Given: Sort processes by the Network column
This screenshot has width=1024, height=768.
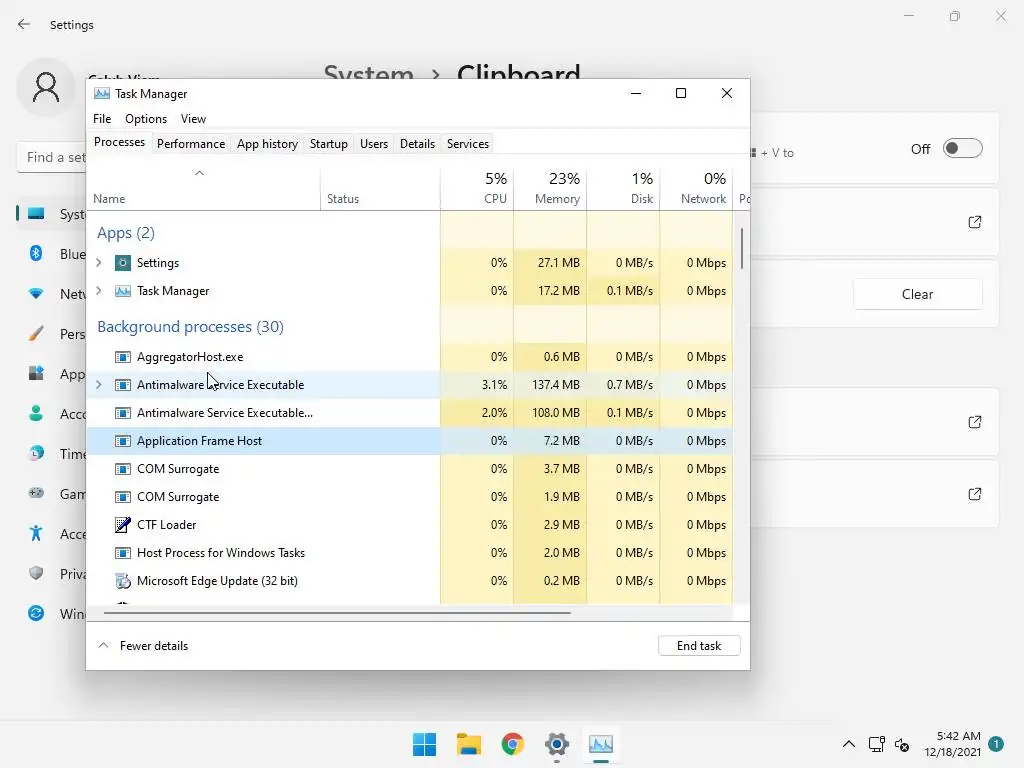Looking at the screenshot, I should coord(696,189).
